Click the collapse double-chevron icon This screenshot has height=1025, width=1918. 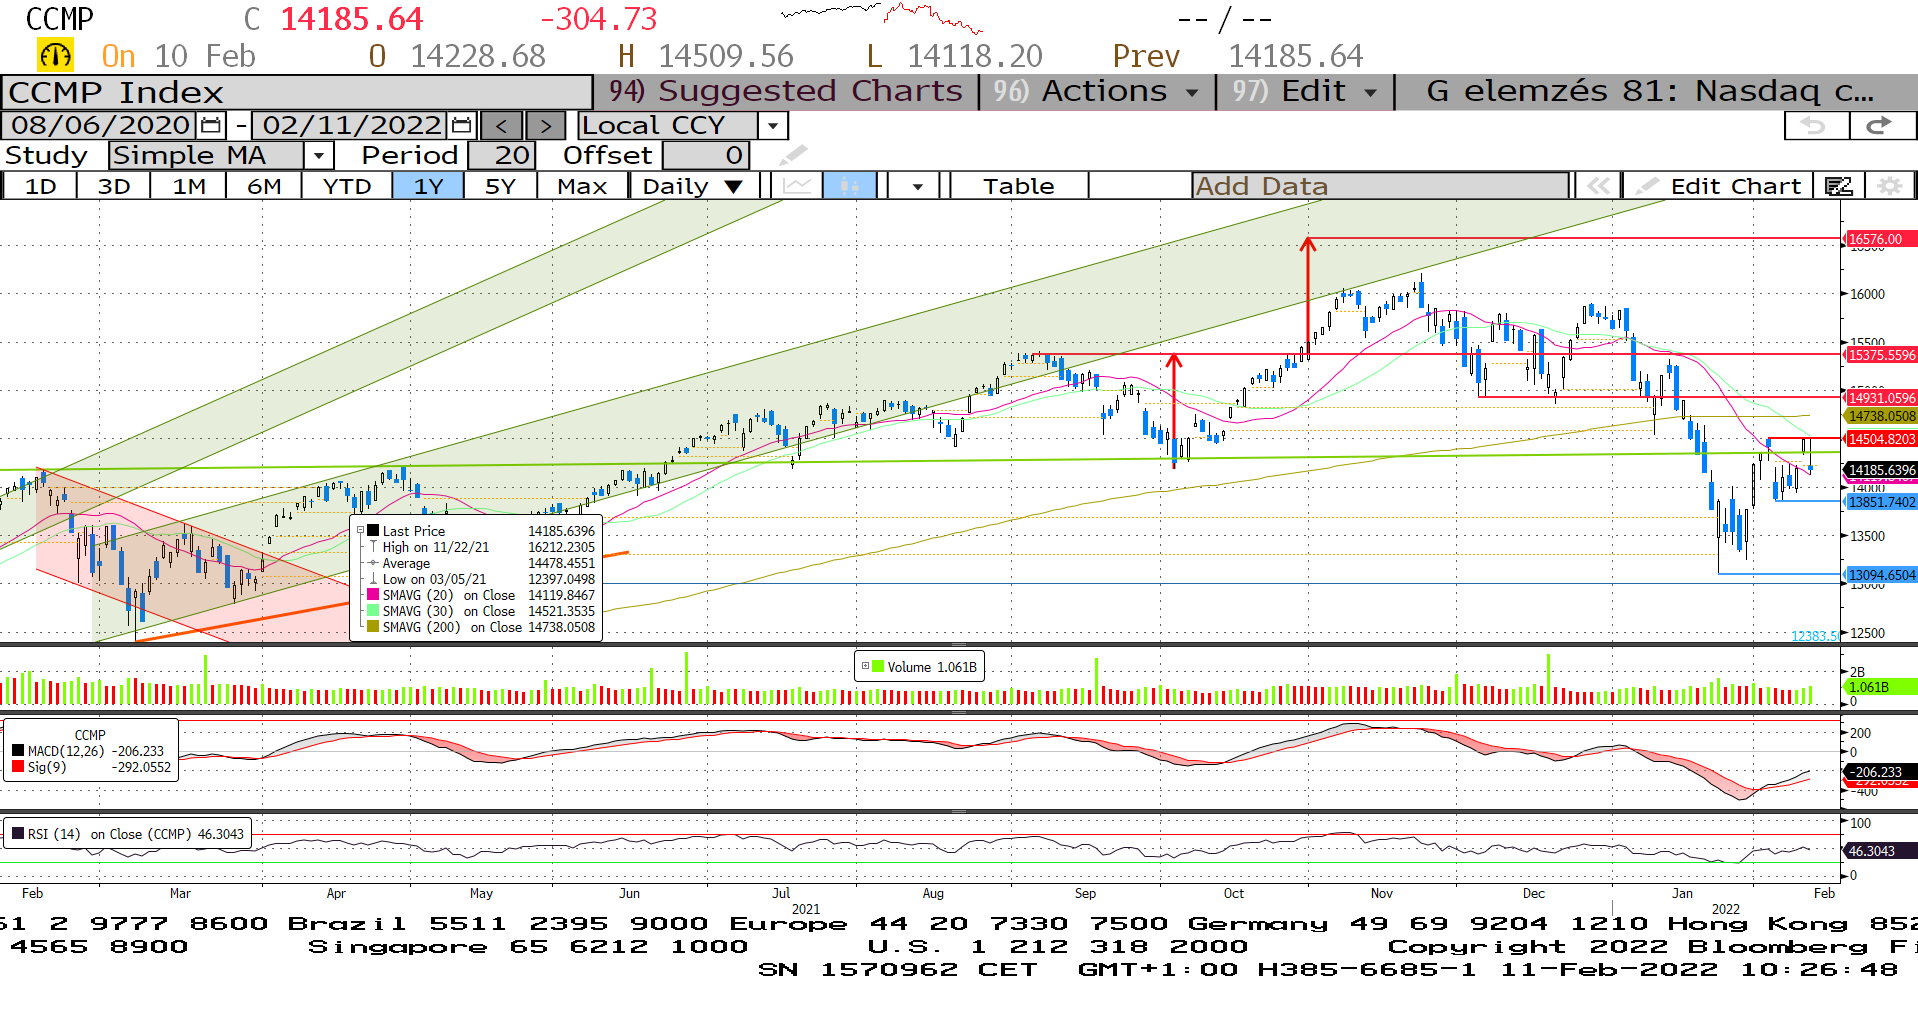click(x=1598, y=186)
